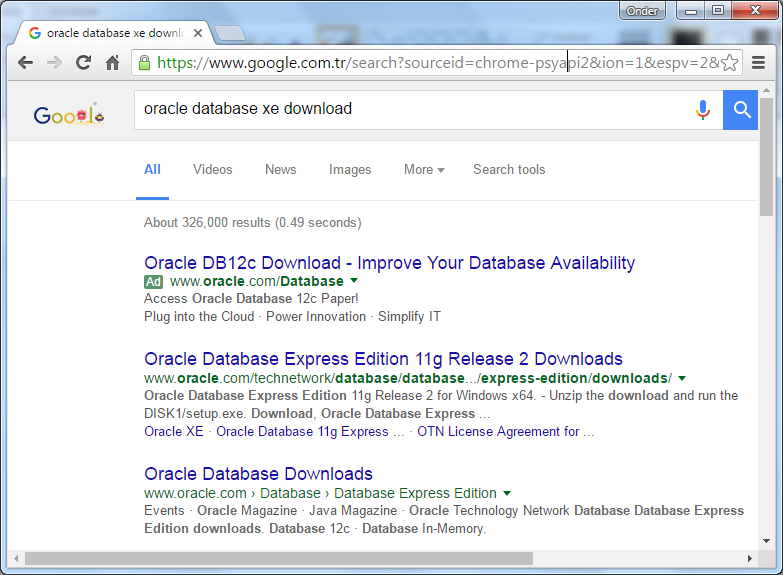Expand arrow beside www.oracle.com/Database ad
Viewport: 783px width, 575px height.
tap(354, 281)
